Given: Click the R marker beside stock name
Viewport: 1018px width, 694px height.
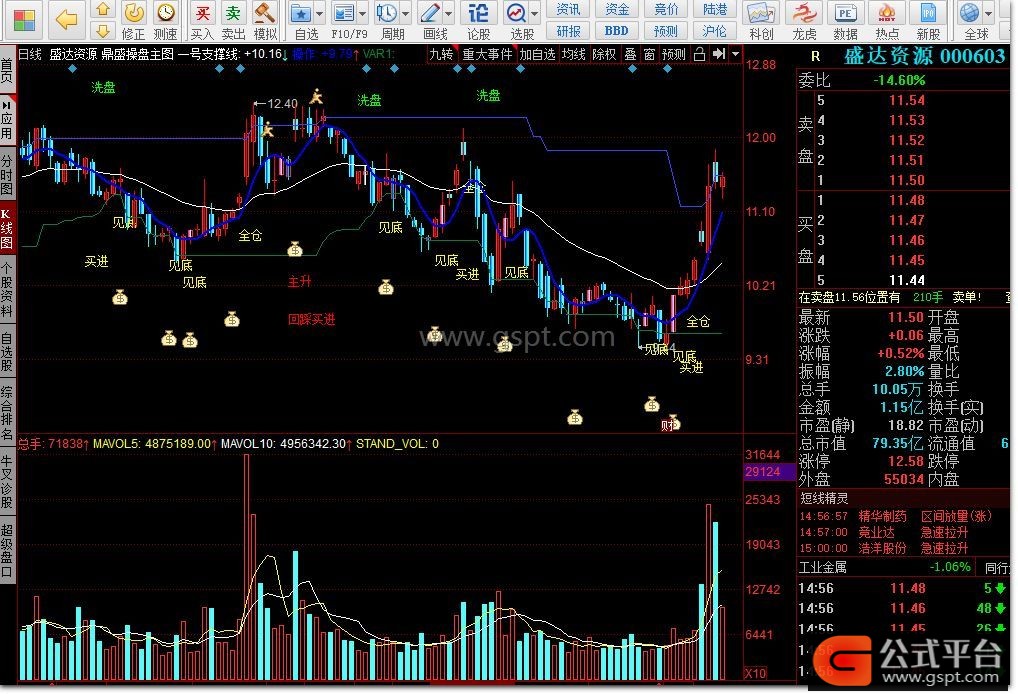Looking at the screenshot, I should [x=815, y=56].
